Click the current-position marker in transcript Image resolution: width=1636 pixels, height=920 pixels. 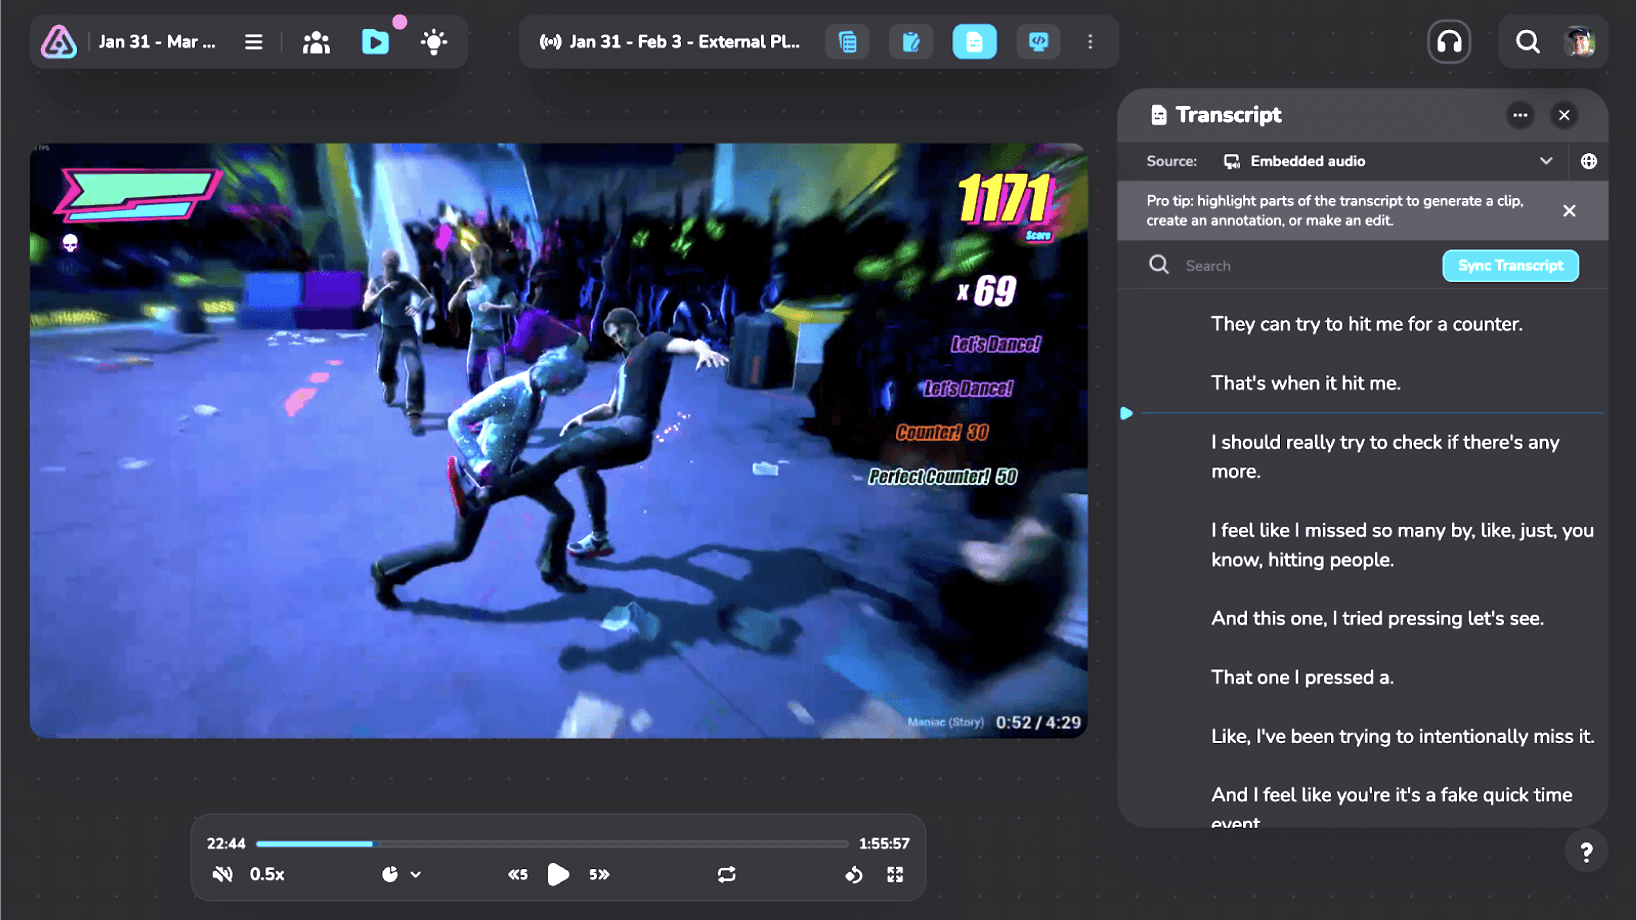point(1126,413)
